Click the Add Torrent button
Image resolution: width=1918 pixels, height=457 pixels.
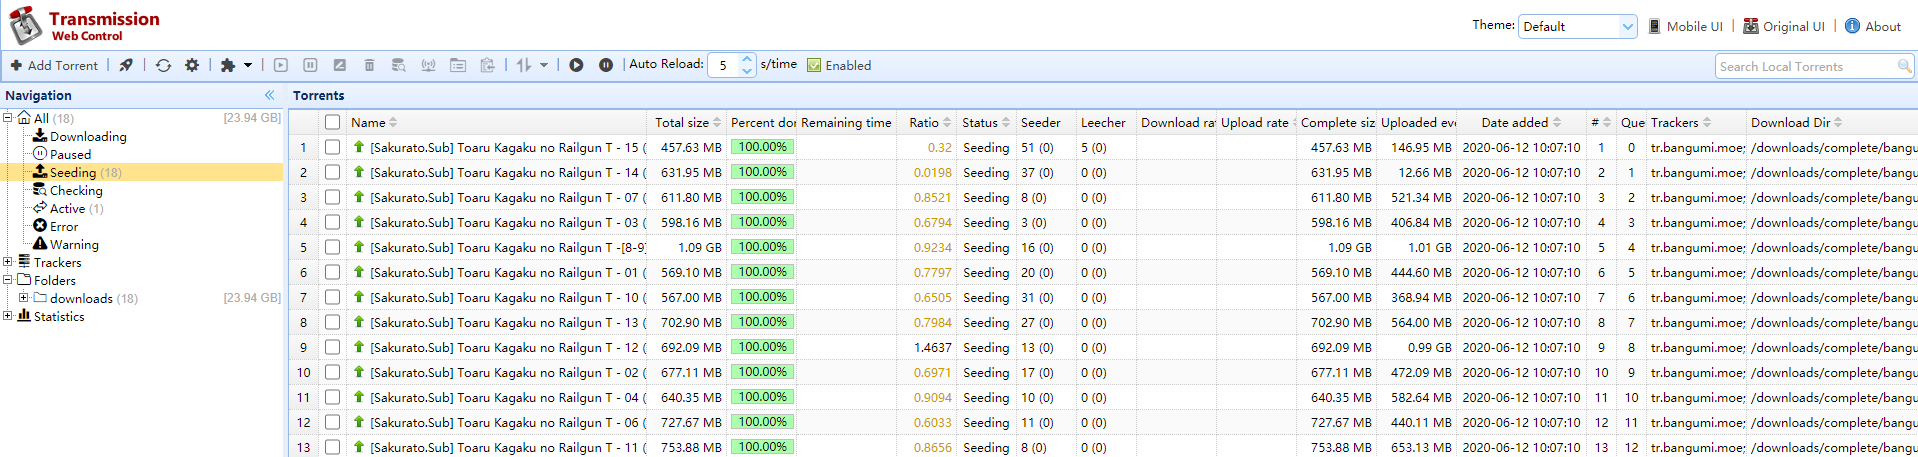tap(54, 65)
